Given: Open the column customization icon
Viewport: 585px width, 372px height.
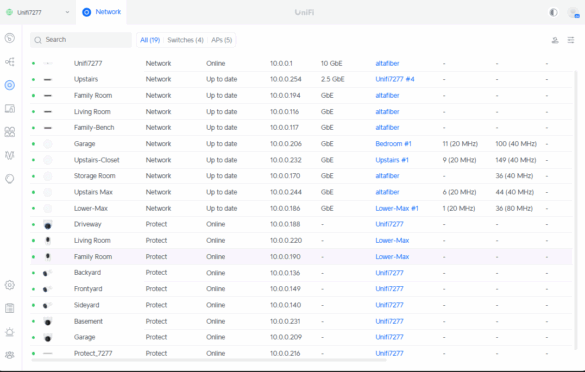Looking at the screenshot, I should pyautogui.click(x=571, y=40).
